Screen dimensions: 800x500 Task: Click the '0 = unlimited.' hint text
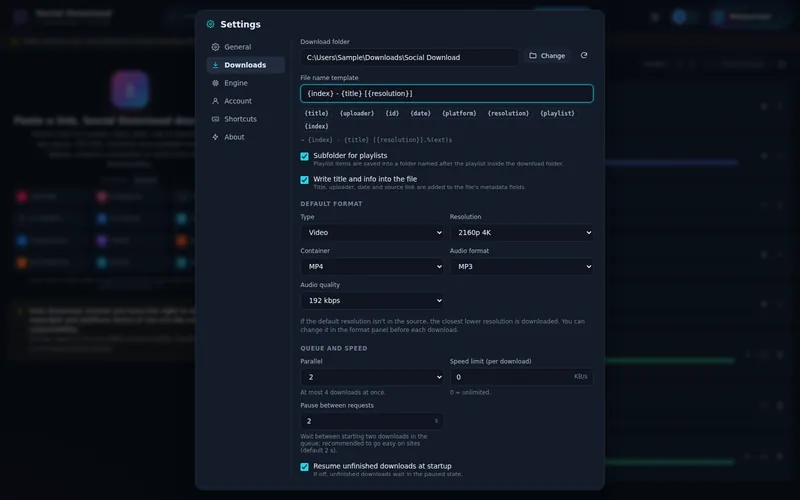pos(470,392)
